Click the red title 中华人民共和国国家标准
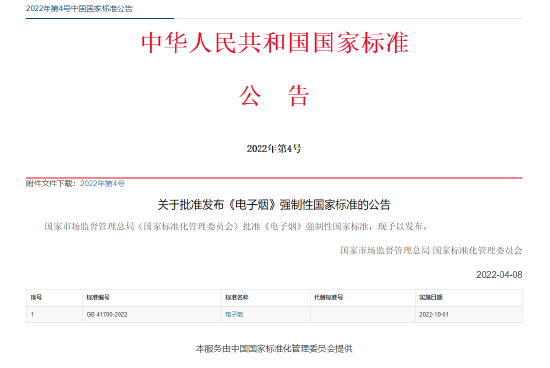Viewport: 550px width, 368px height. (275, 43)
